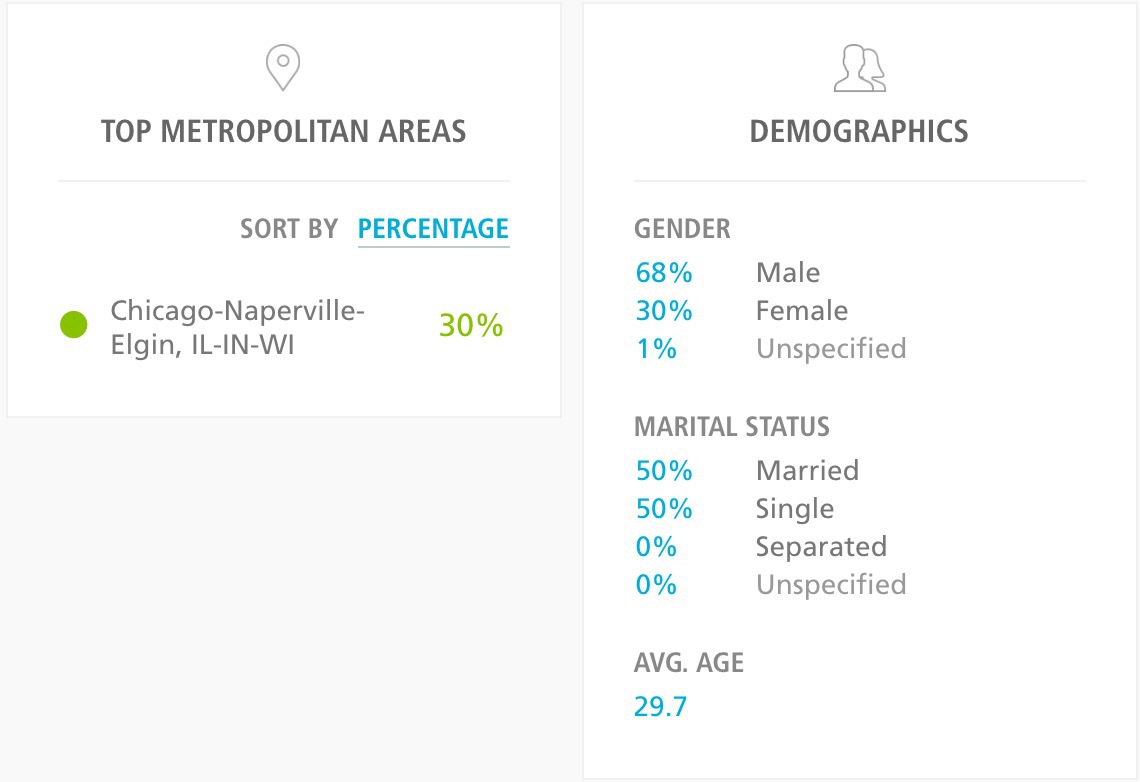1140x782 pixels.
Task: Click the Demographics people icon
Action: tap(859, 69)
